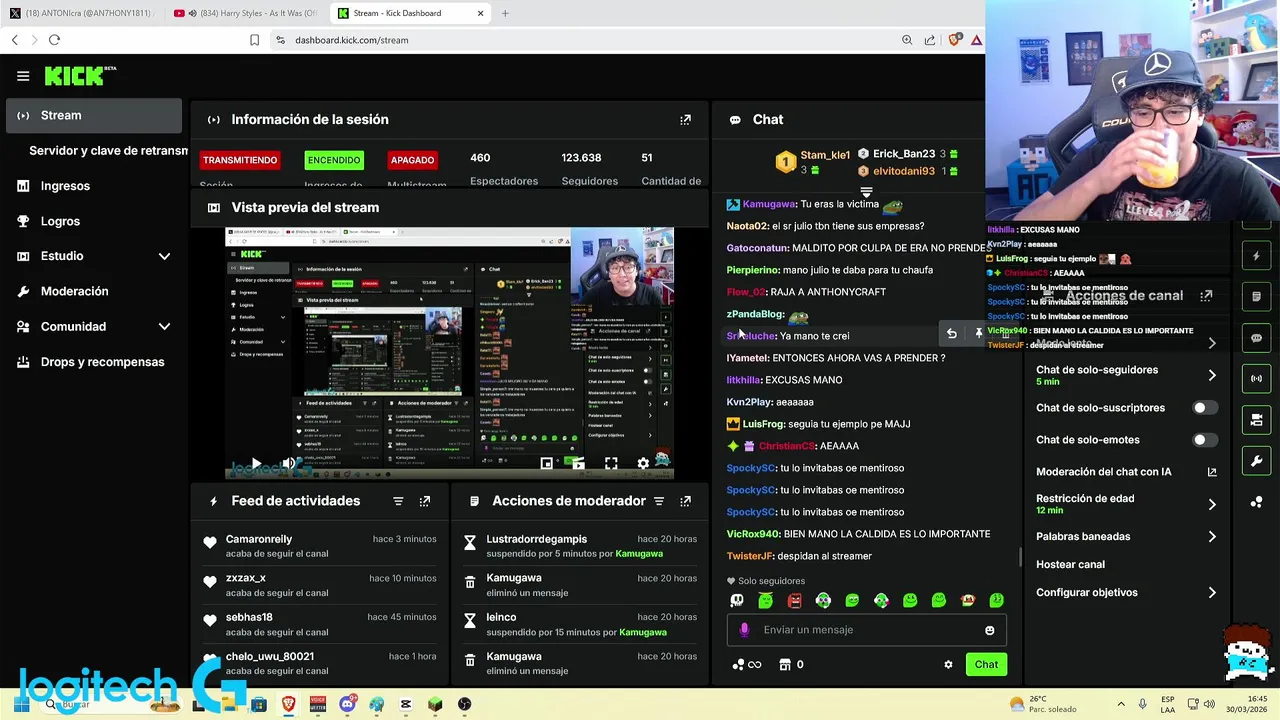This screenshot has width=1280, height=720.
Task: Open the chat settings gear icon
Action: point(948,665)
